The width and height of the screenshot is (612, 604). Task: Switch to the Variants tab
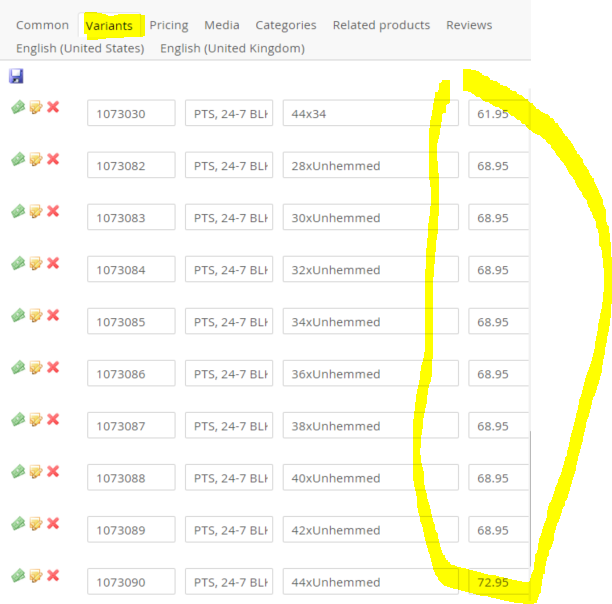109,25
